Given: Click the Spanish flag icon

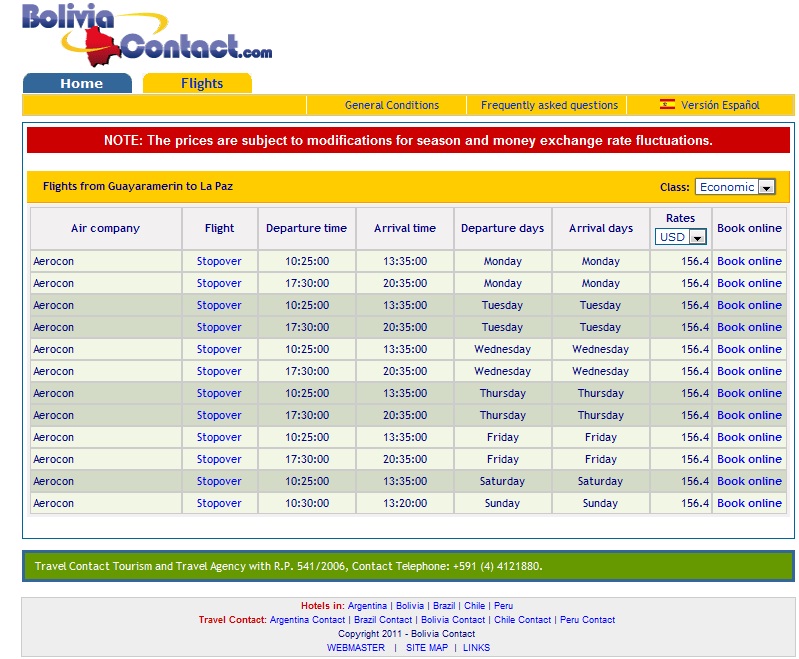Looking at the screenshot, I should (667, 104).
